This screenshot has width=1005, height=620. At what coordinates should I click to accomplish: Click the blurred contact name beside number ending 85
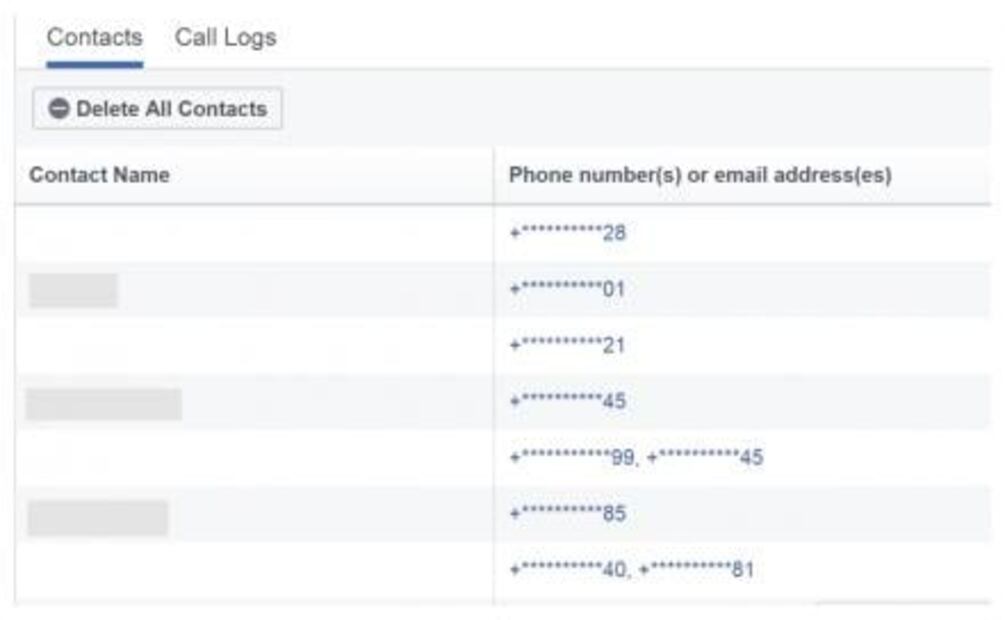point(97,517)
